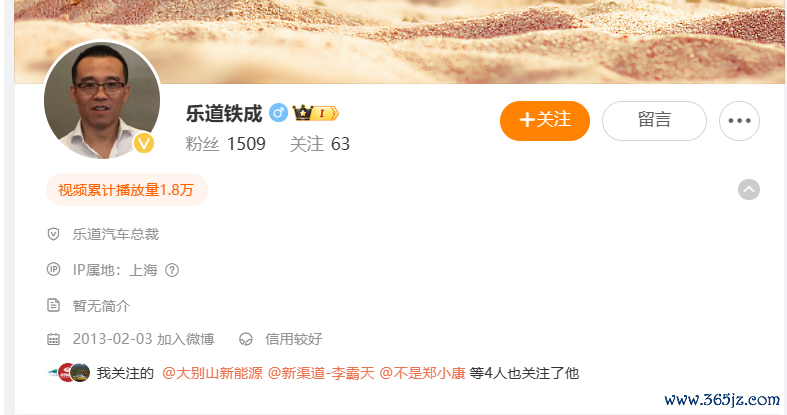Open the 粉丝 1509 followers list
The width and height of the screenshot is (787, 415).
click(x=225, y=144)
